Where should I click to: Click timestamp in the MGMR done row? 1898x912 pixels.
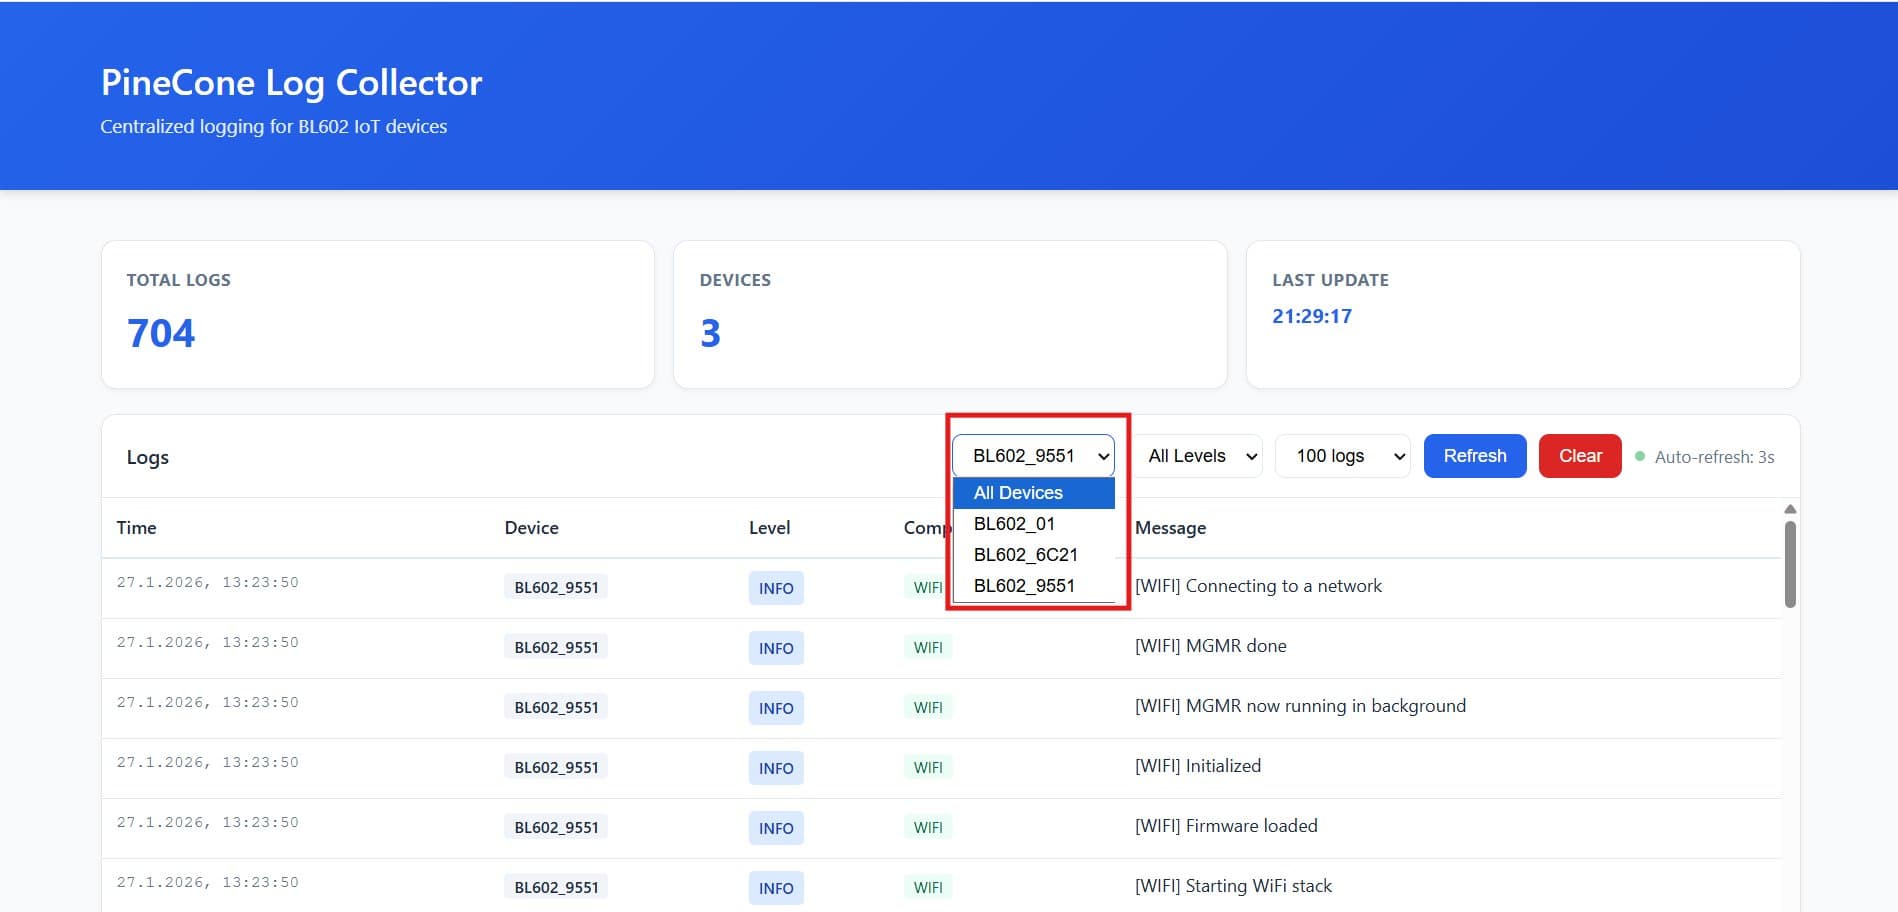click(207, 642)
